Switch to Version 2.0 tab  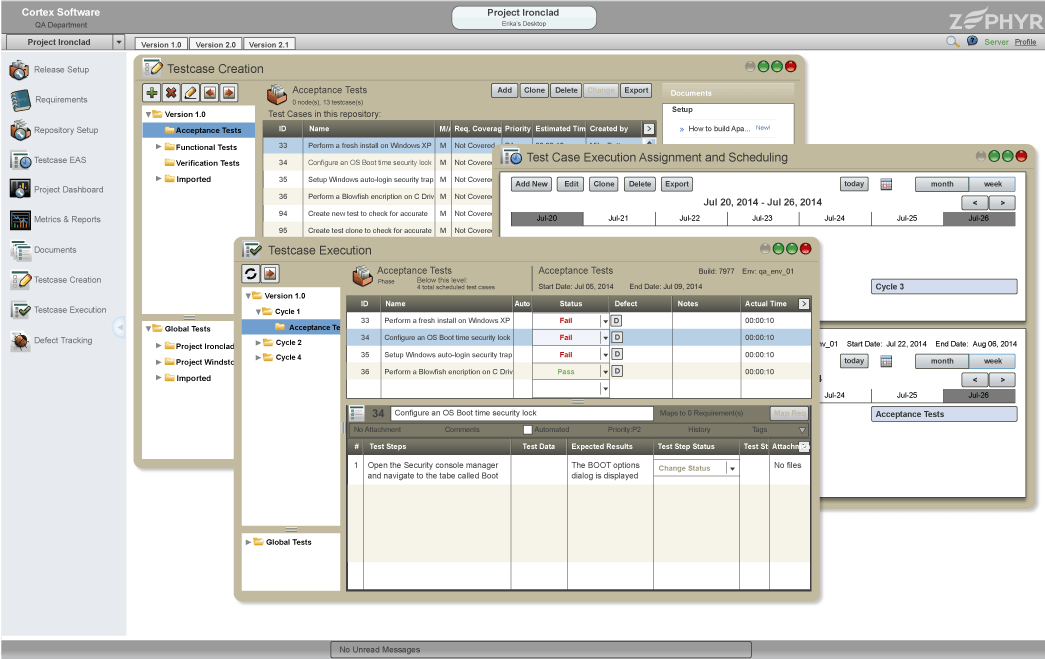(215, 45)
